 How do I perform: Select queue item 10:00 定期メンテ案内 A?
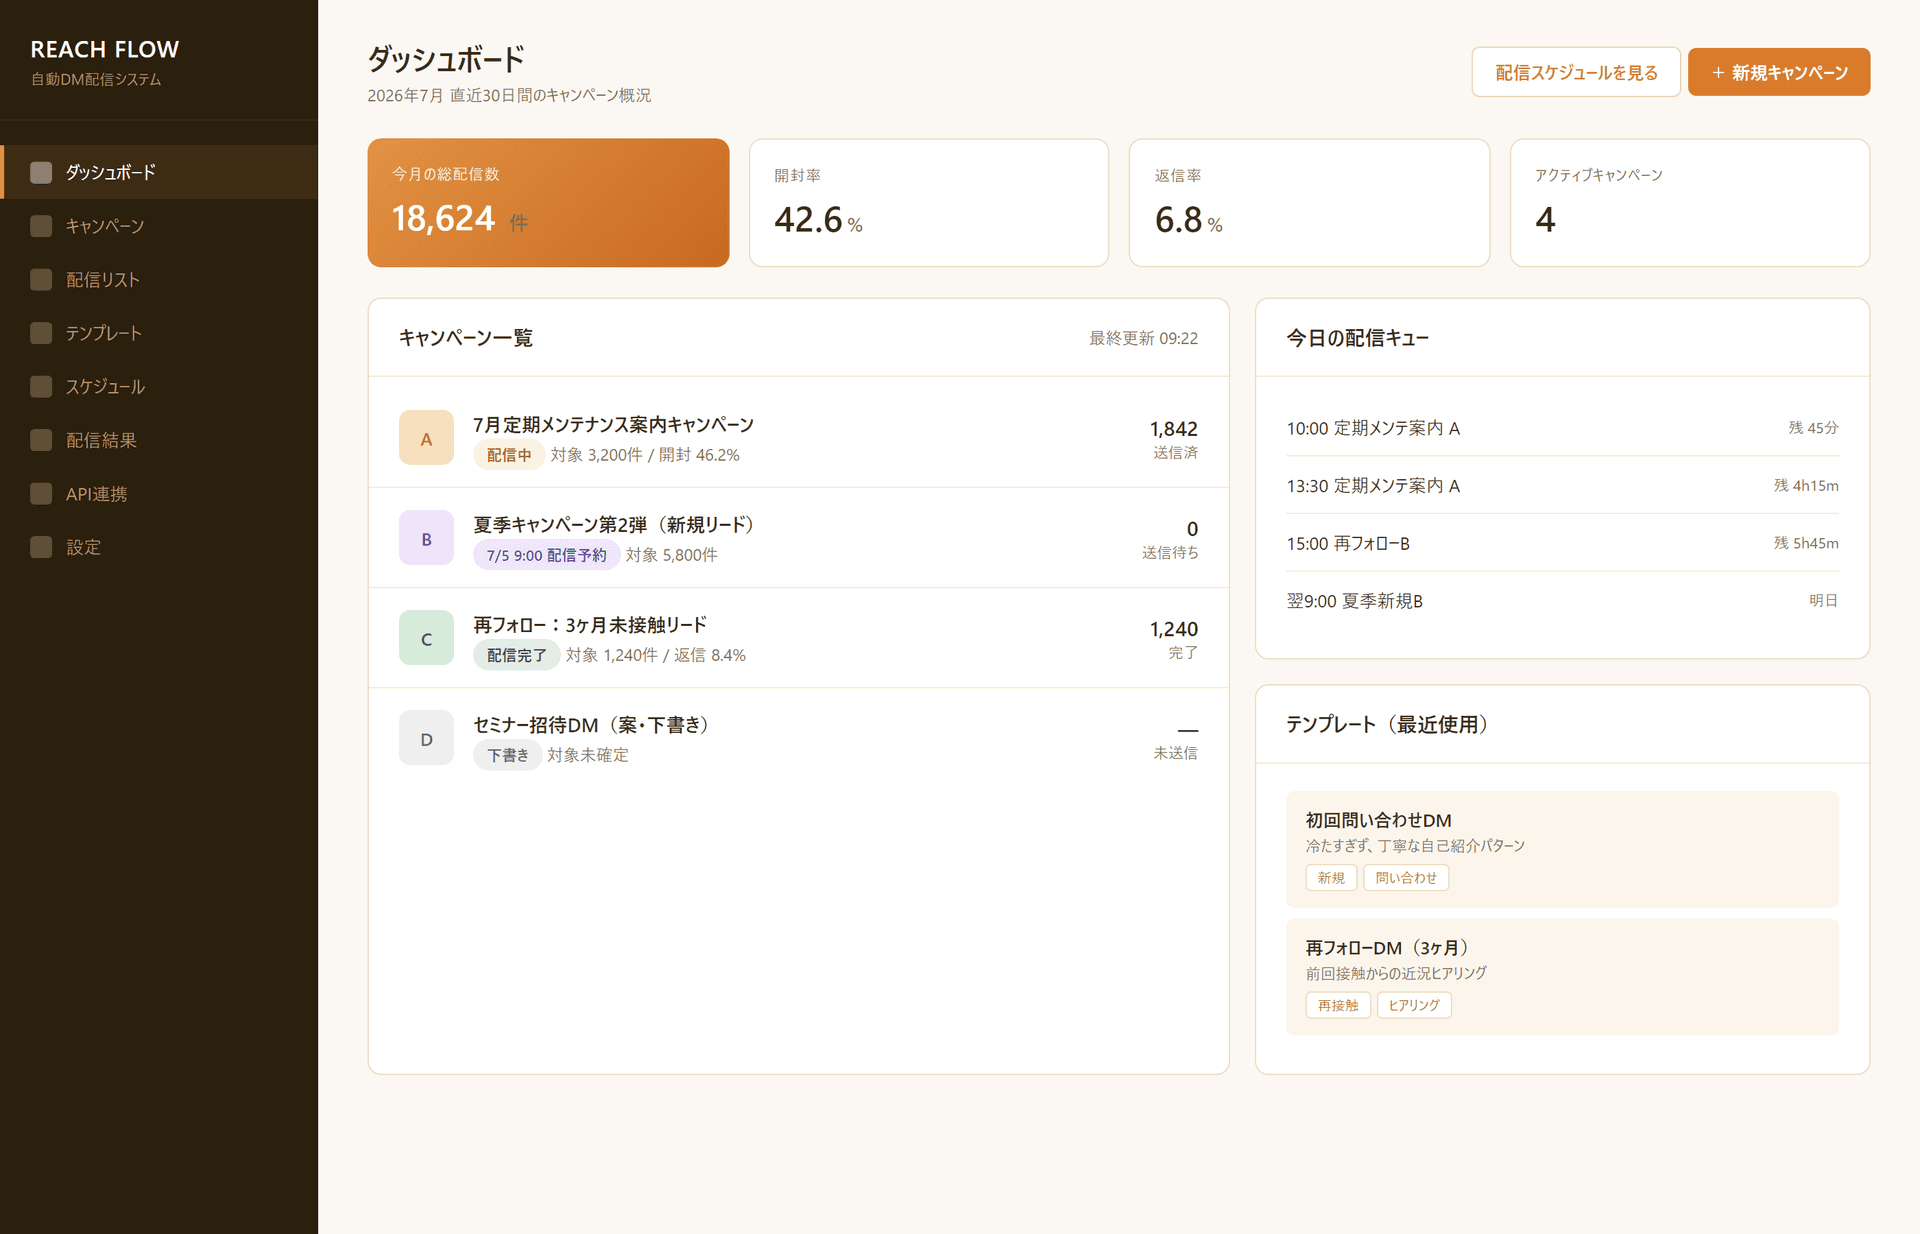pos(1562,428)
